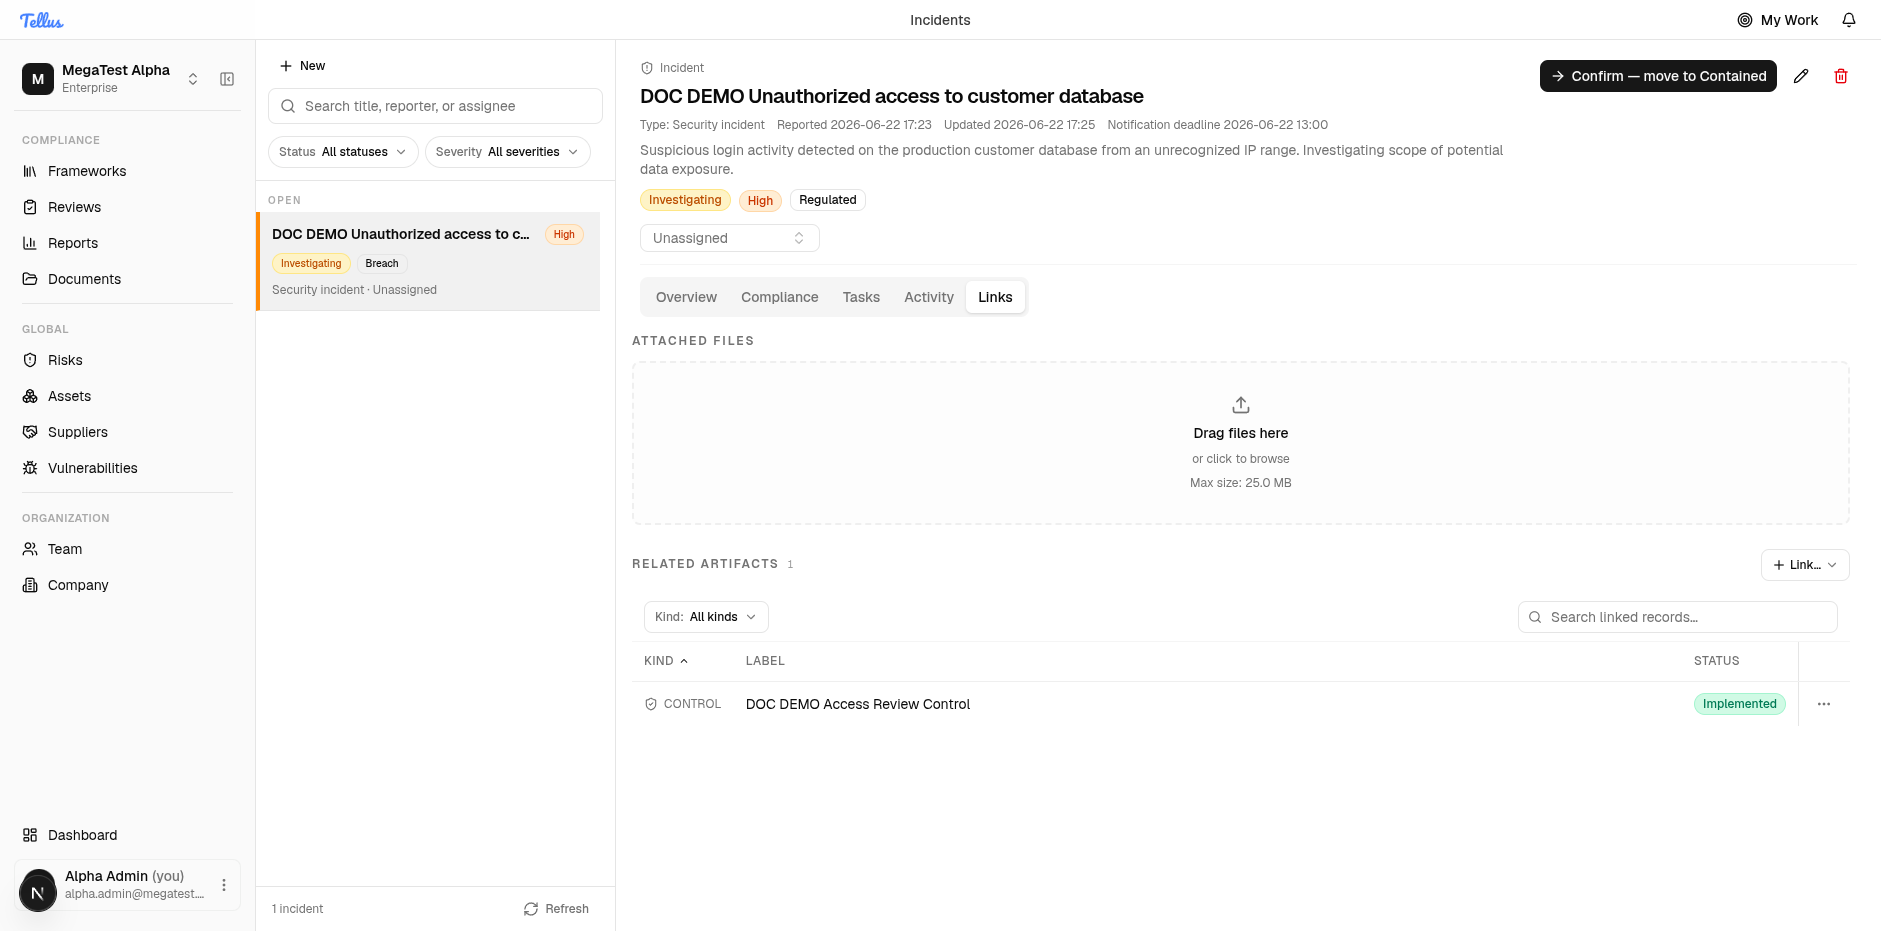
Task: Open the Status filter dropdown
Action: tap(343, 152)
